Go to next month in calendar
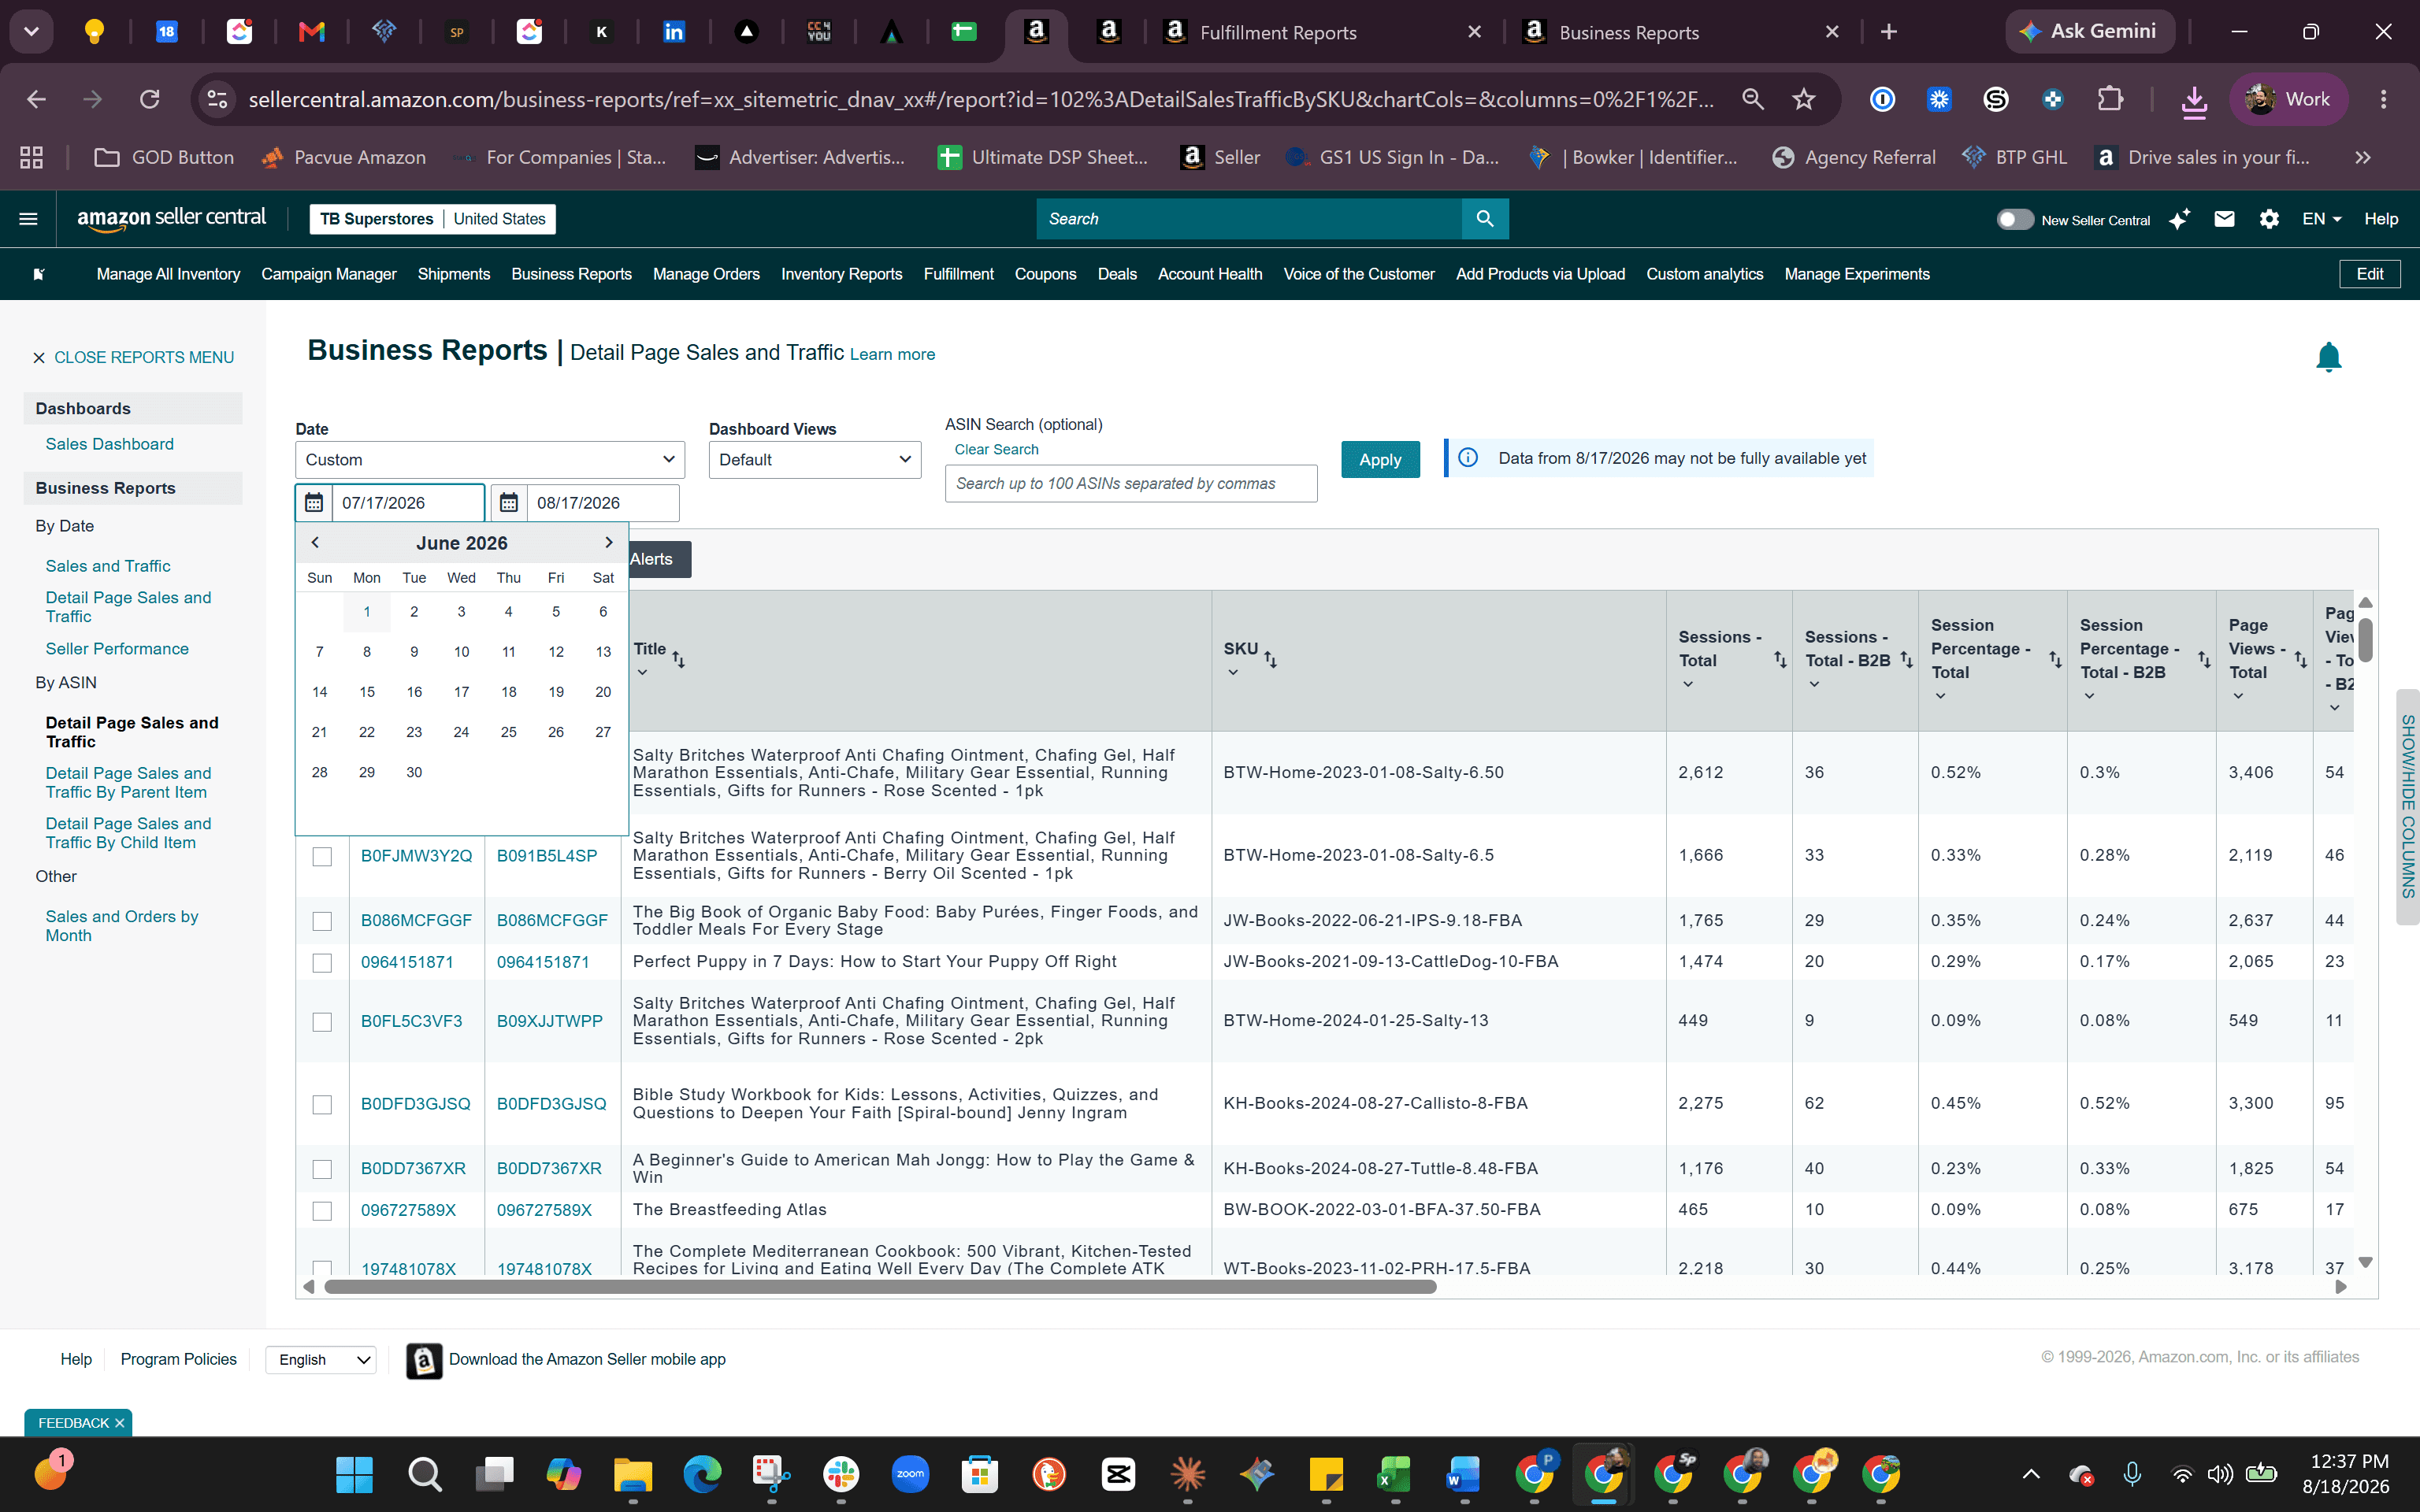This screenshot has height=1512, width=2420. click(x=608, y=543)
